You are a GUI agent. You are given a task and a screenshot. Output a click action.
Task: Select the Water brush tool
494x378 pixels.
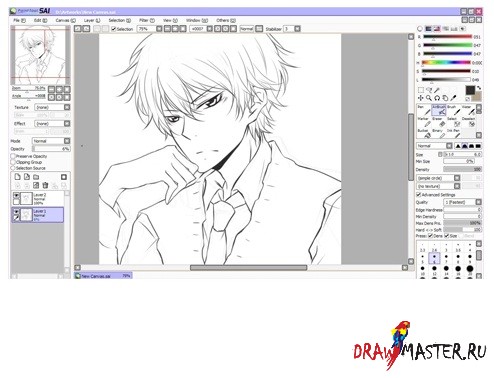[468, 110]
